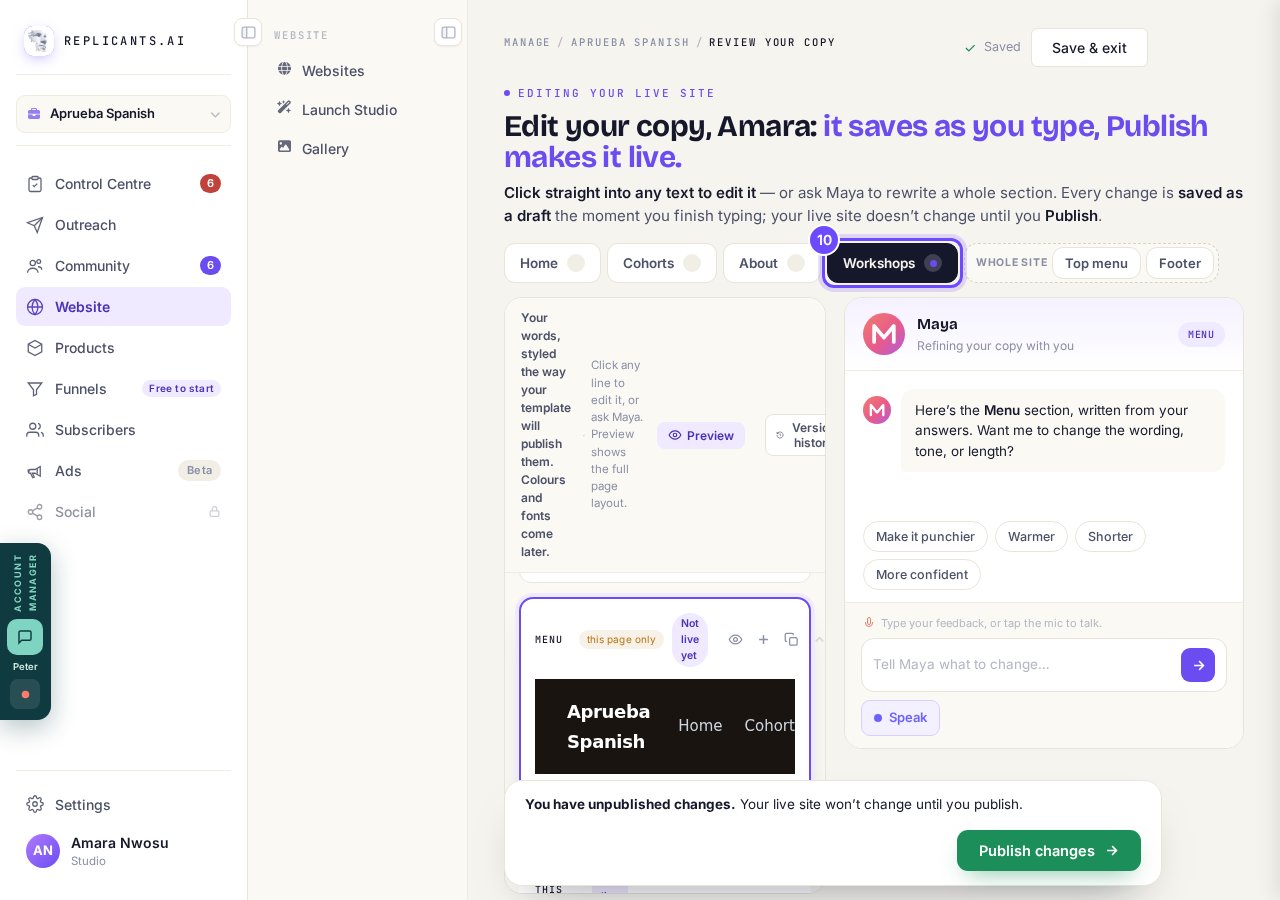Go to Outreach in the sidebar

123,225
